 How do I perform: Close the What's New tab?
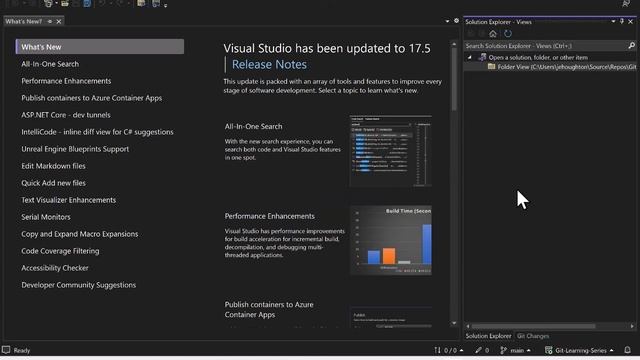[59, 21]
